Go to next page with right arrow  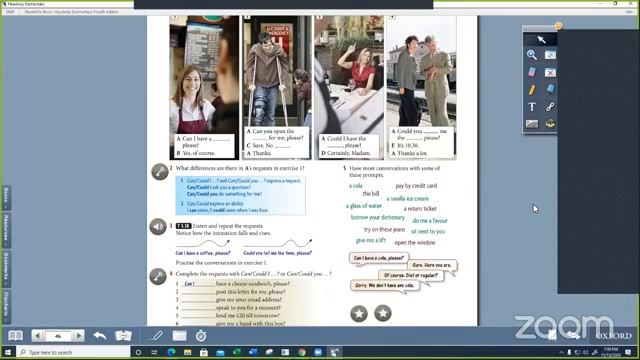[x=78, y=336]
